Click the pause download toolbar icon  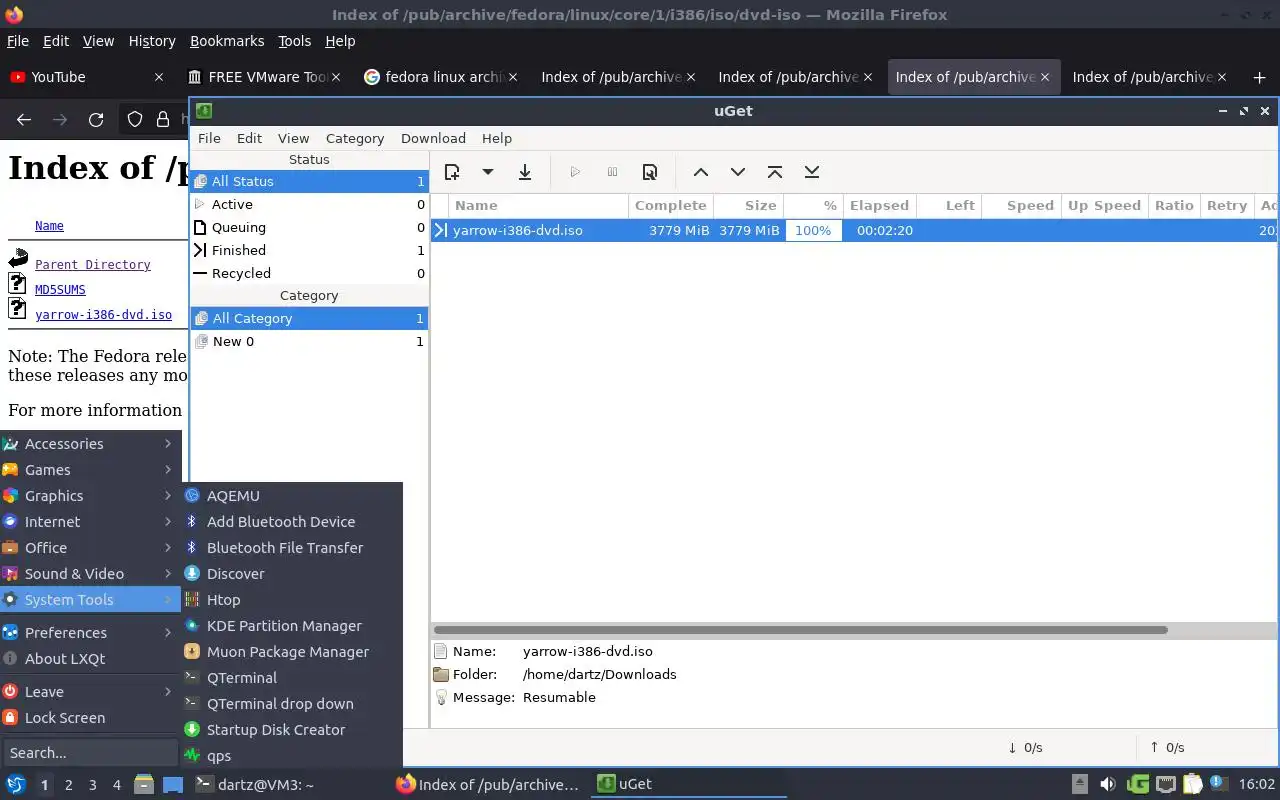[613, 172]
